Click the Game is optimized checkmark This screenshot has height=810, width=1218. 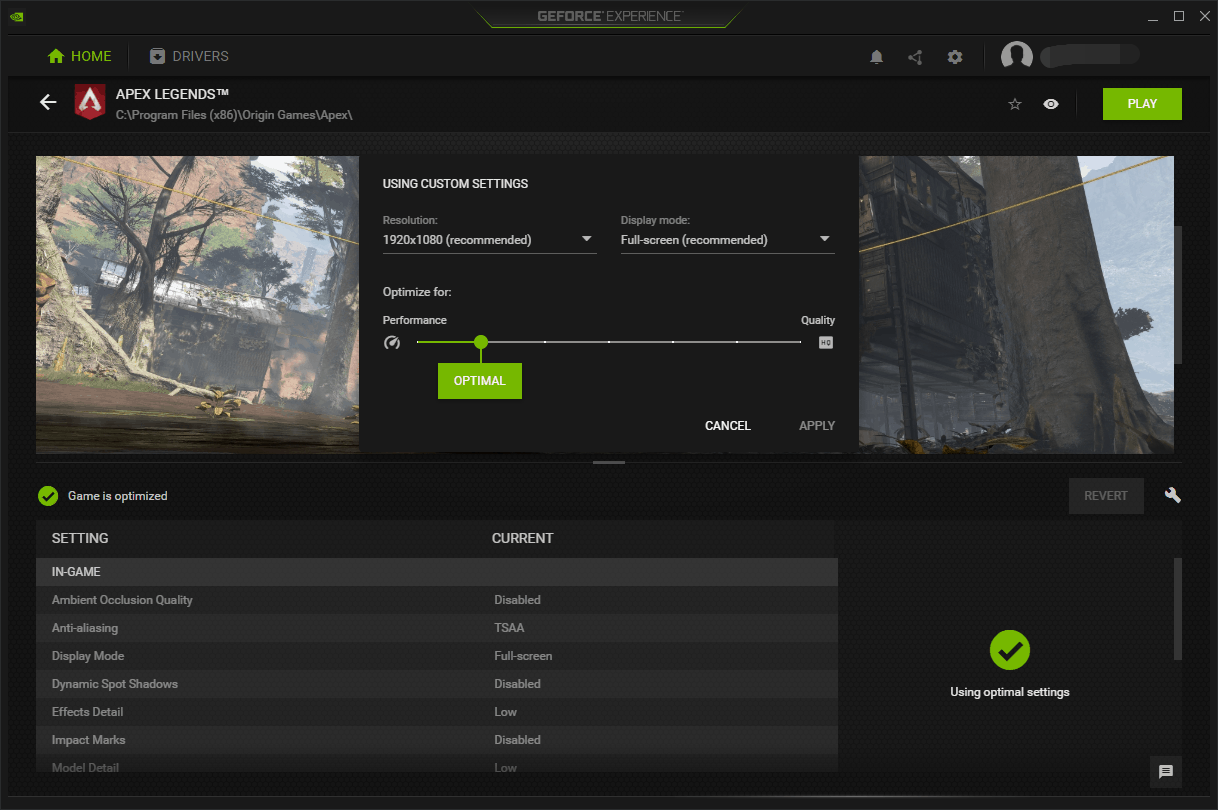pyautogui.click(x=47, y=496)
